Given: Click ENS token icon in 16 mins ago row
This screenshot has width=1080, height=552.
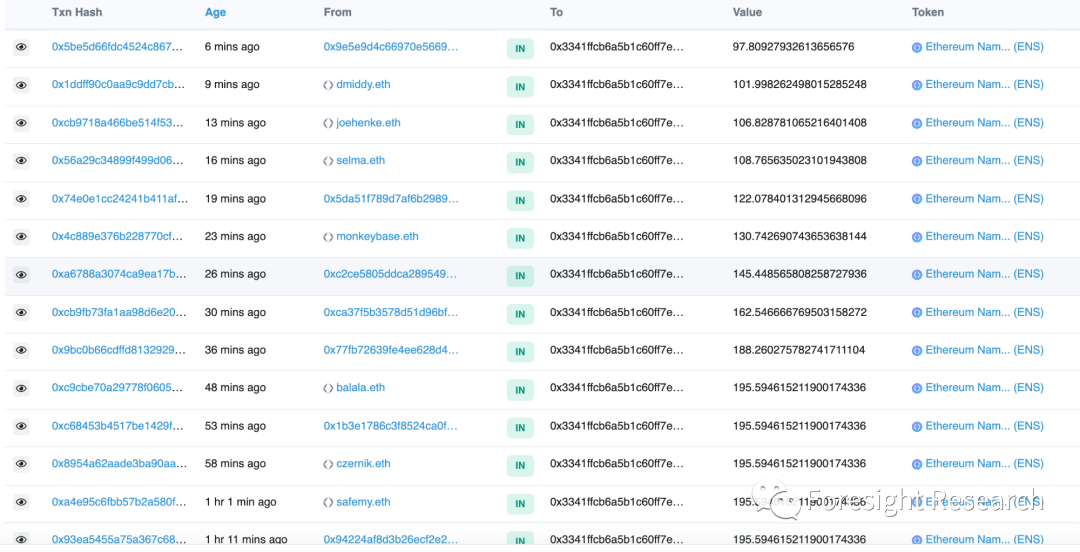Looking at the screenshot, I should pyautogui.click(x=917, y=161).
